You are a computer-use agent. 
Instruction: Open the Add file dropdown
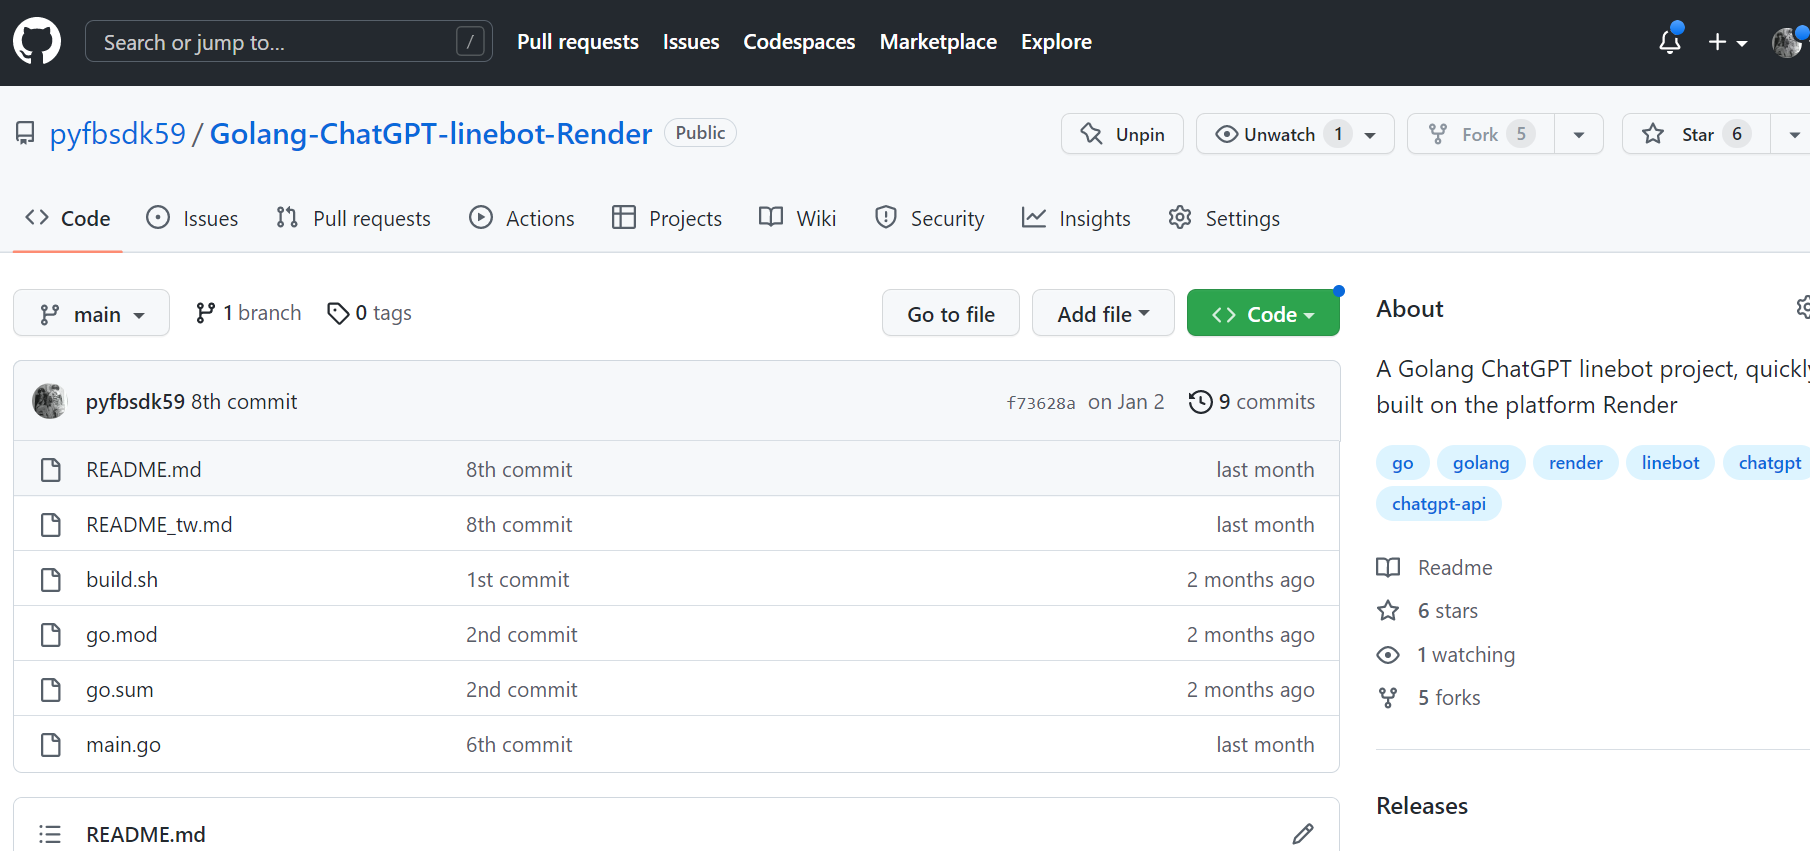tap(1103, 313)
